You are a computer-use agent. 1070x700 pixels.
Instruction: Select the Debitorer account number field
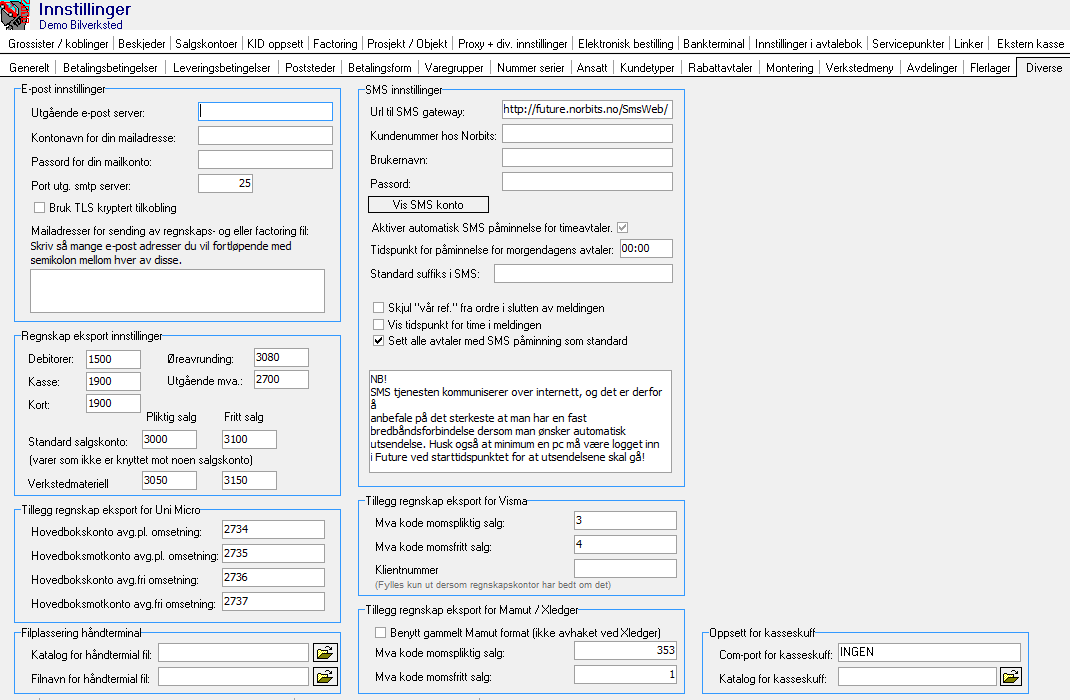(x=113, y=359)
